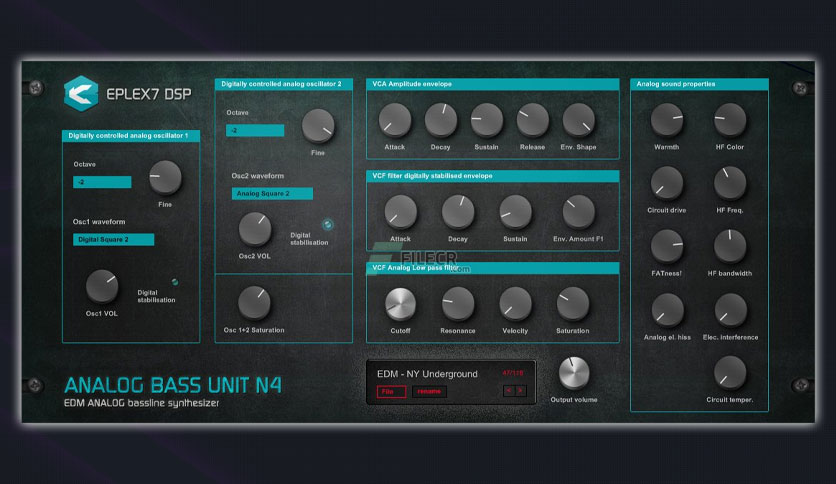Click the Osc2 VOL knob
836x484 pixels.
(x=255, y=229)
